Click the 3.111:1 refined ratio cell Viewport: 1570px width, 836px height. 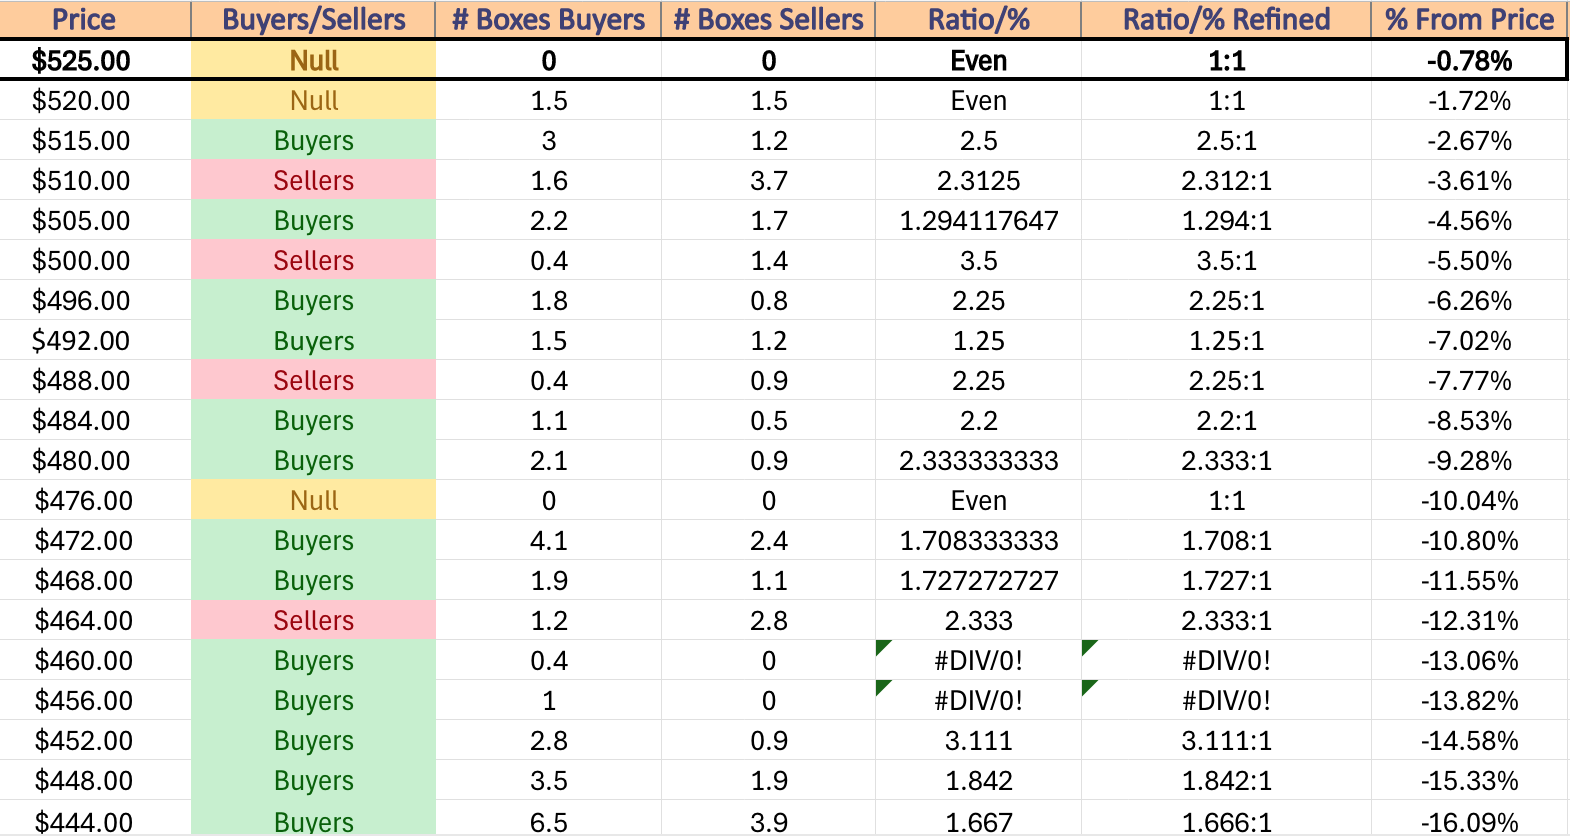(1226, 740)
